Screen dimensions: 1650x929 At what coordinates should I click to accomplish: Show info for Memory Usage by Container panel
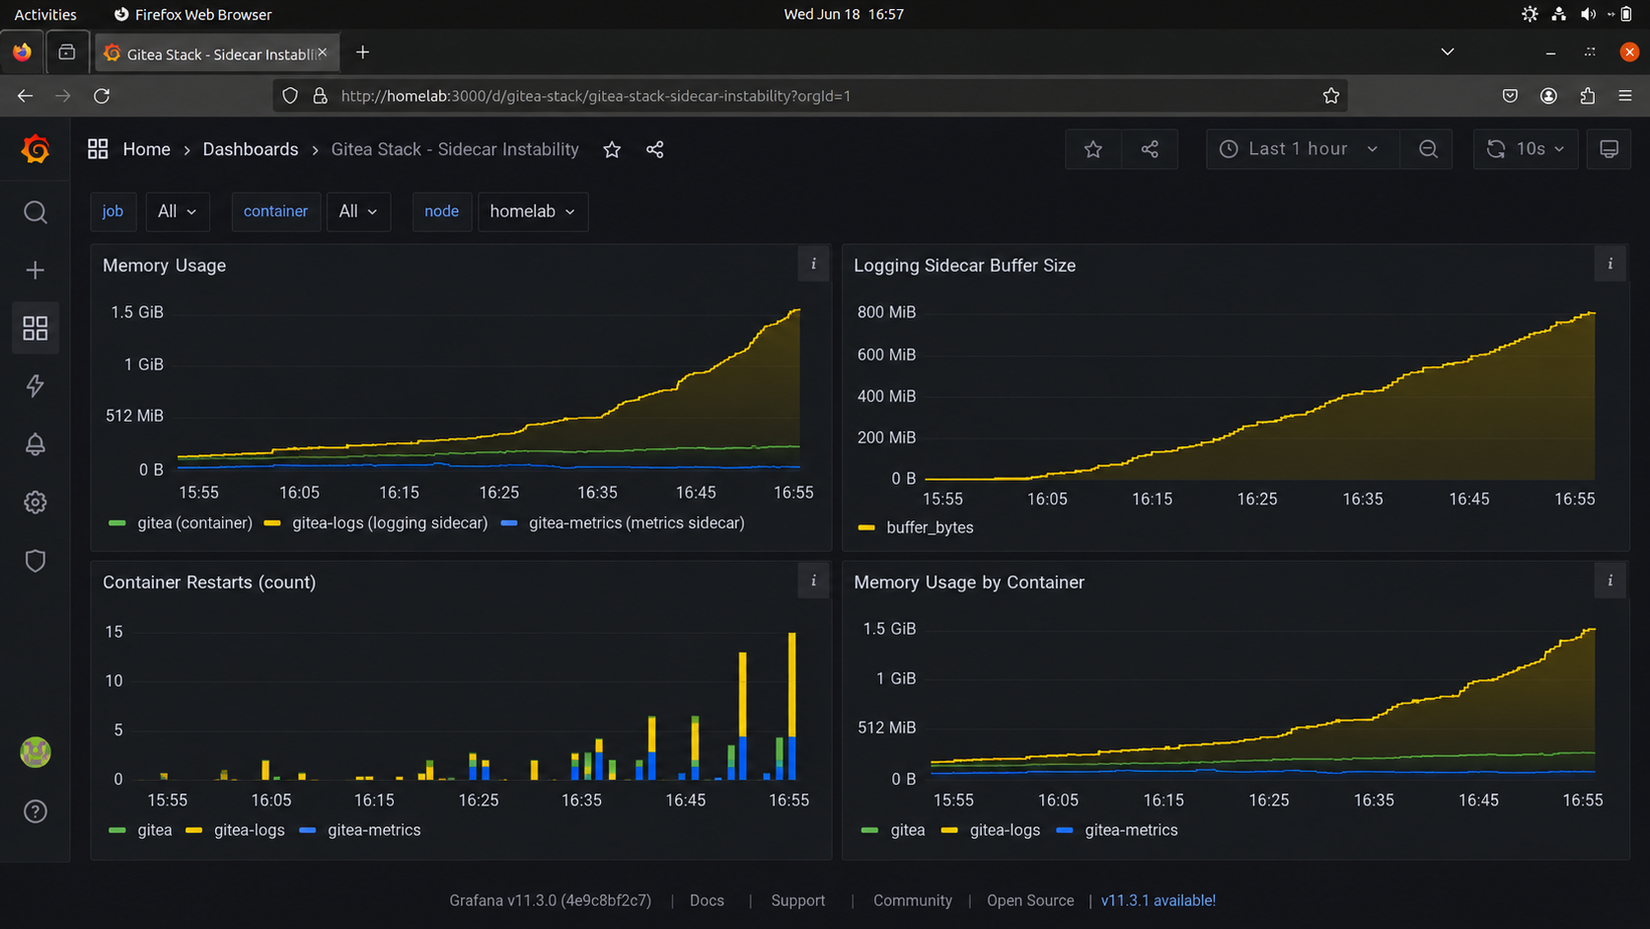[x=1610, y=581]
